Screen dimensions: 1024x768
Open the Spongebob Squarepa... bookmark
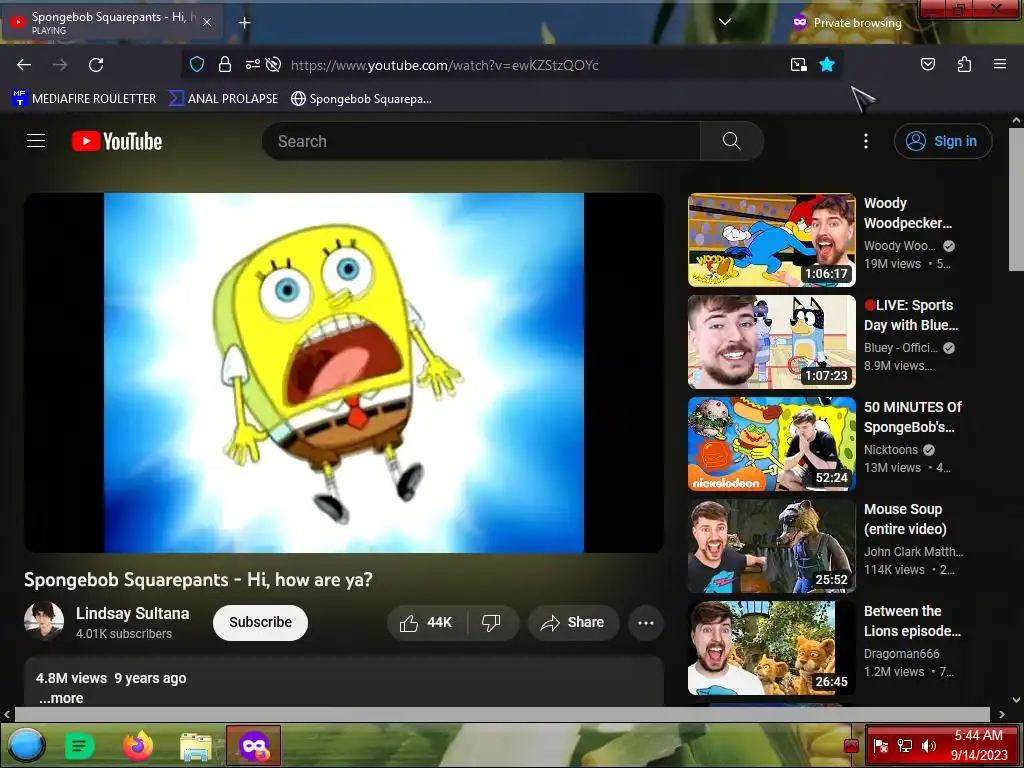click(361, 99)
